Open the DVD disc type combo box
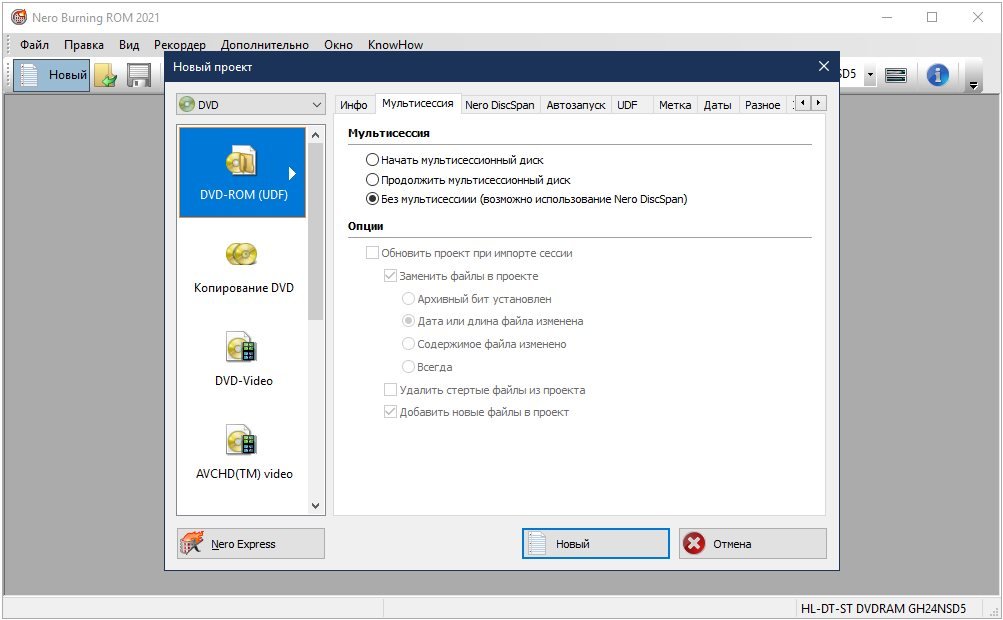1003x620 pixels. point(251,105)
